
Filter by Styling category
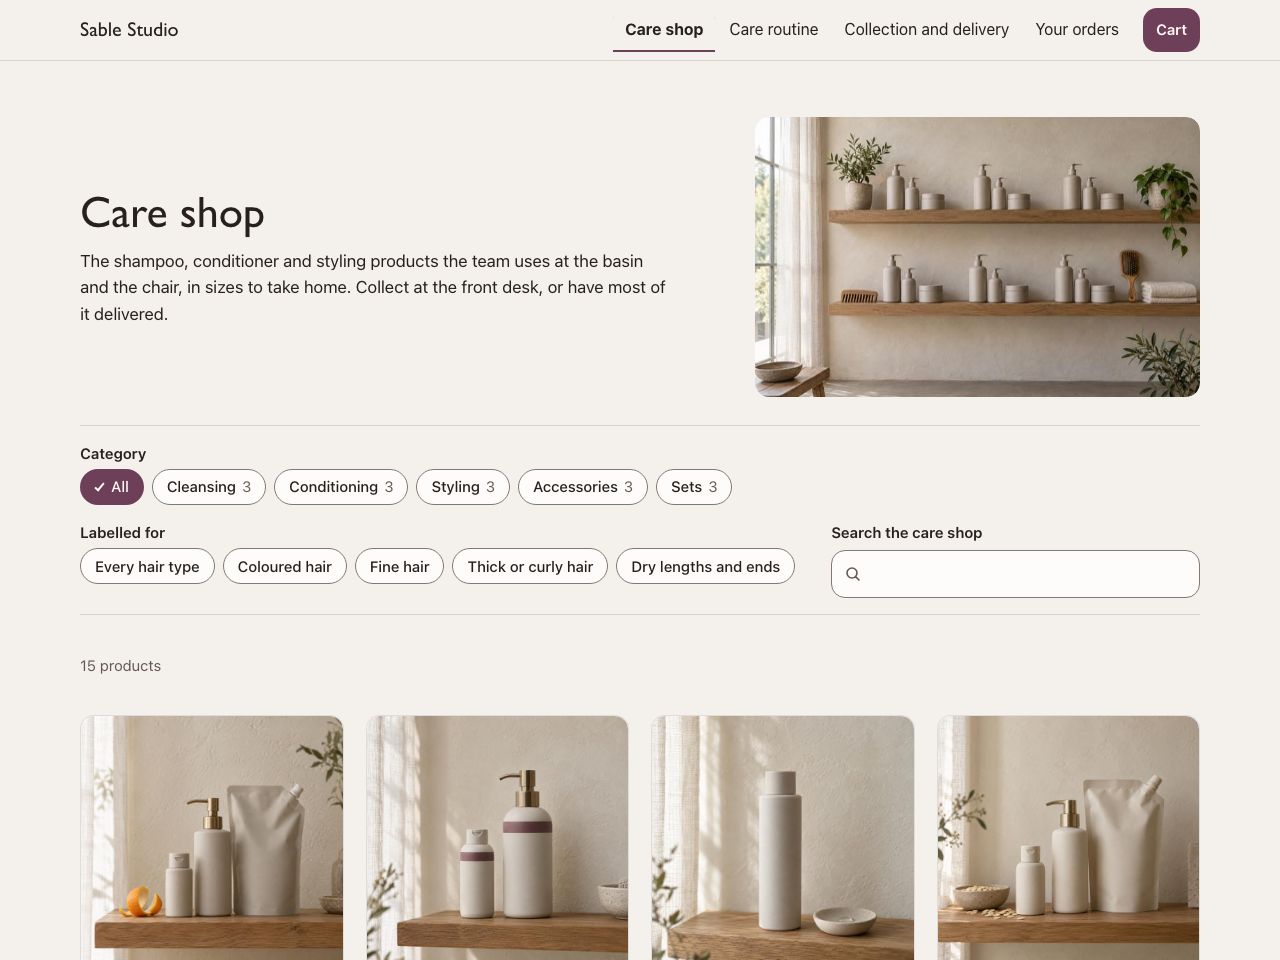[x=463, y=487]
